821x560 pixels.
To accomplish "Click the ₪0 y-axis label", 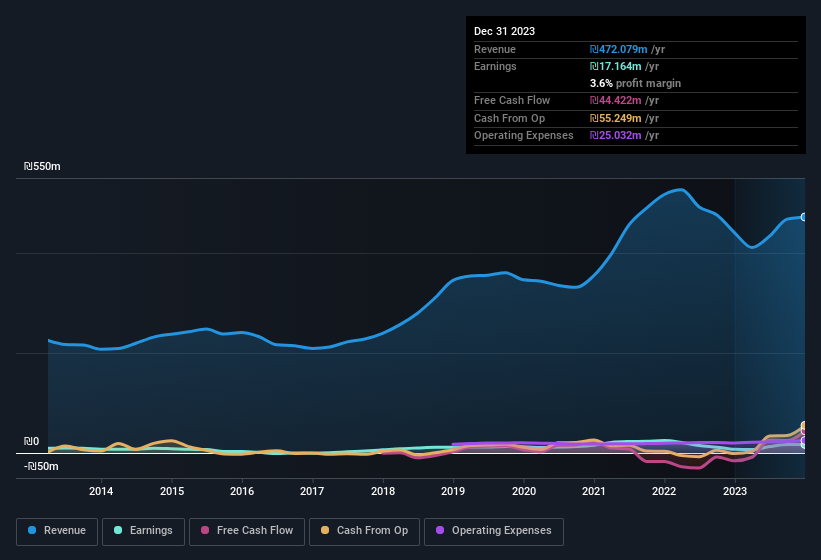I will (x=31, y=441).
